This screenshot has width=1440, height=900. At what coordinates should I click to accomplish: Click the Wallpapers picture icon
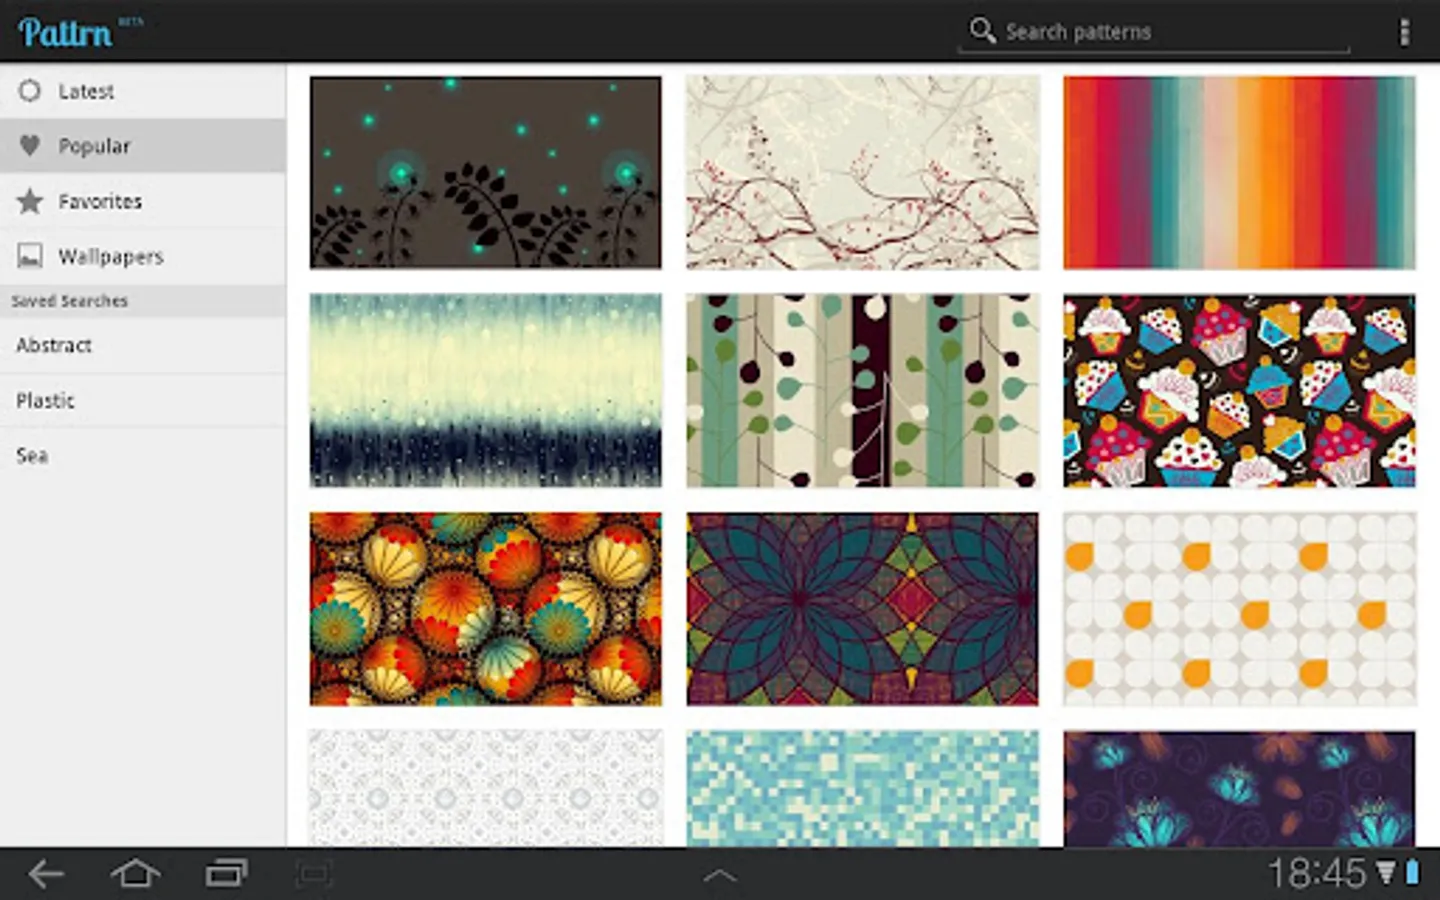point(30,256)
